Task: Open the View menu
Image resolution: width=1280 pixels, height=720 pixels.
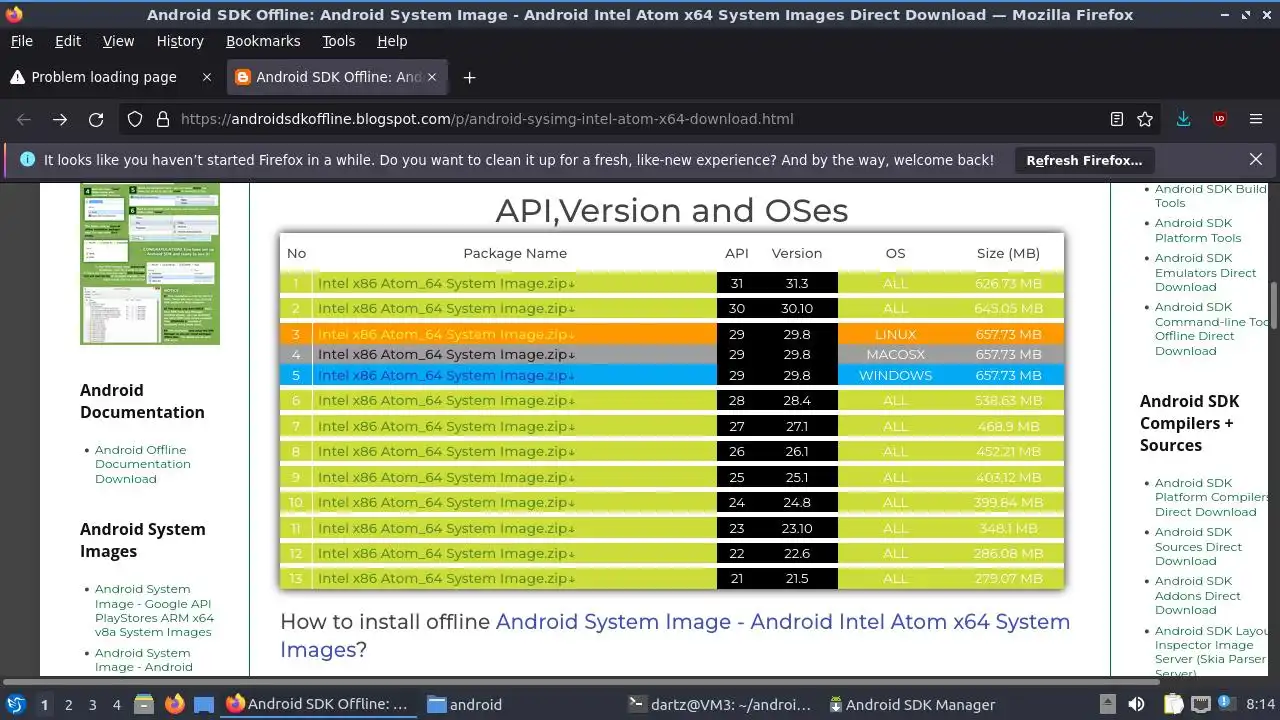Action: coord(118,41)
